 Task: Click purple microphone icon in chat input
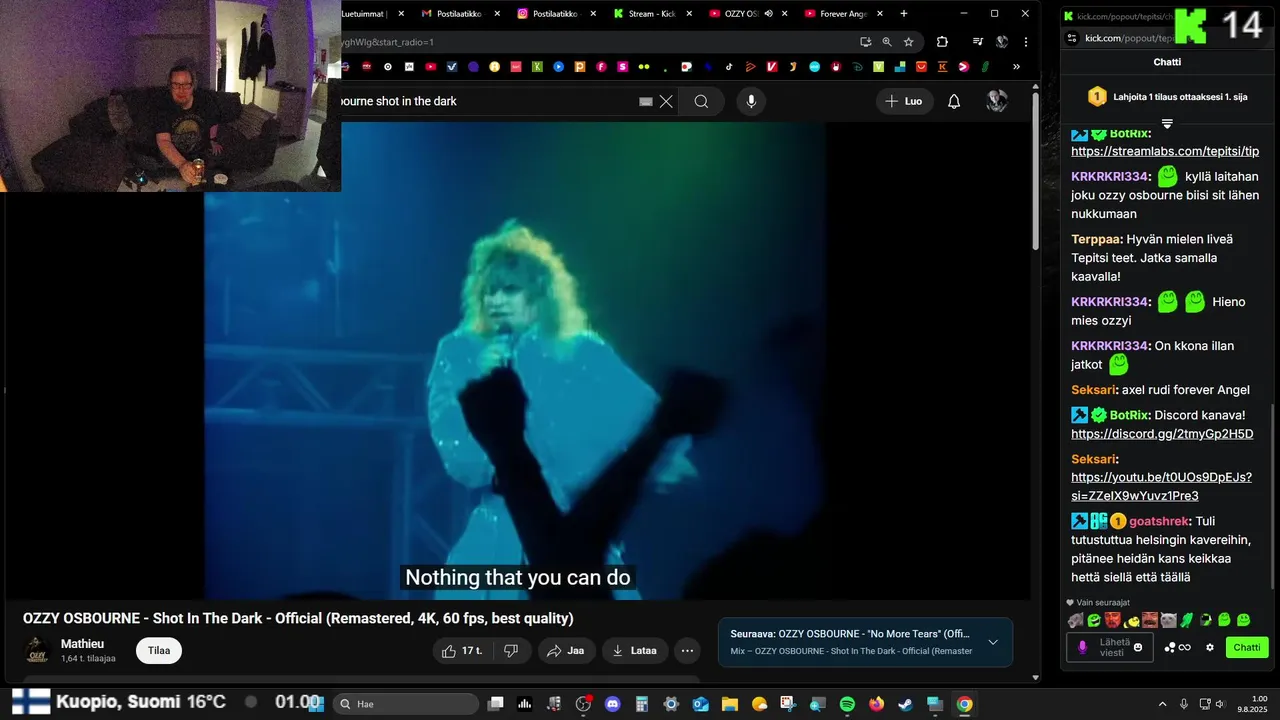coord(1082,648)
